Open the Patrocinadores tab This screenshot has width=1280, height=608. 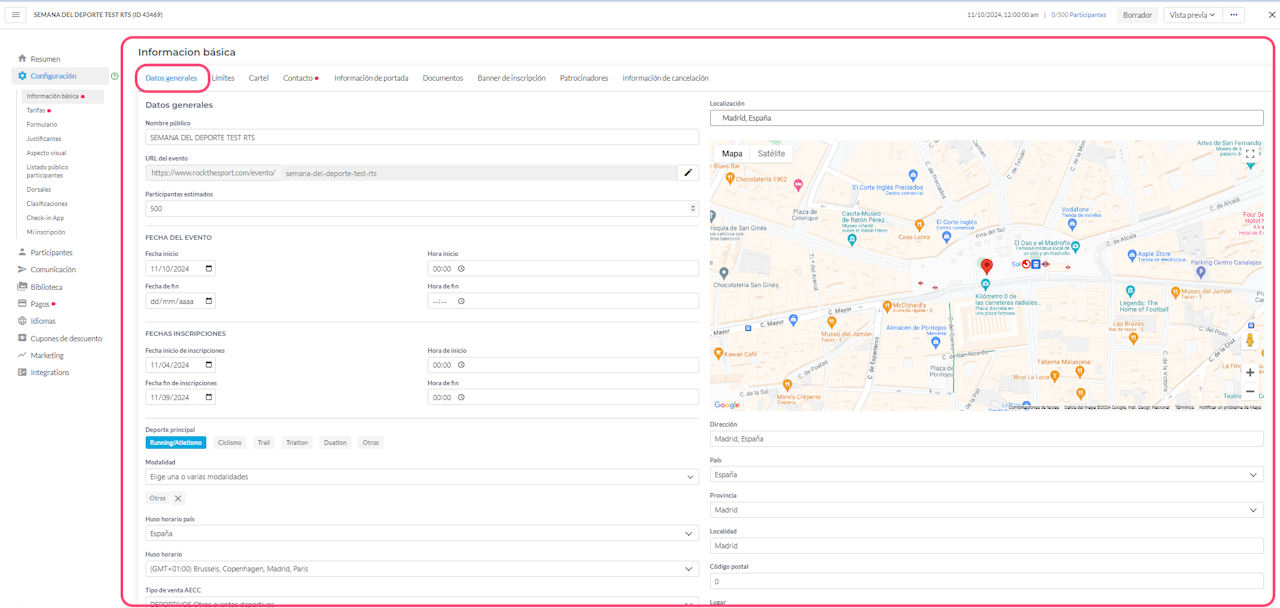pos(583,78)
